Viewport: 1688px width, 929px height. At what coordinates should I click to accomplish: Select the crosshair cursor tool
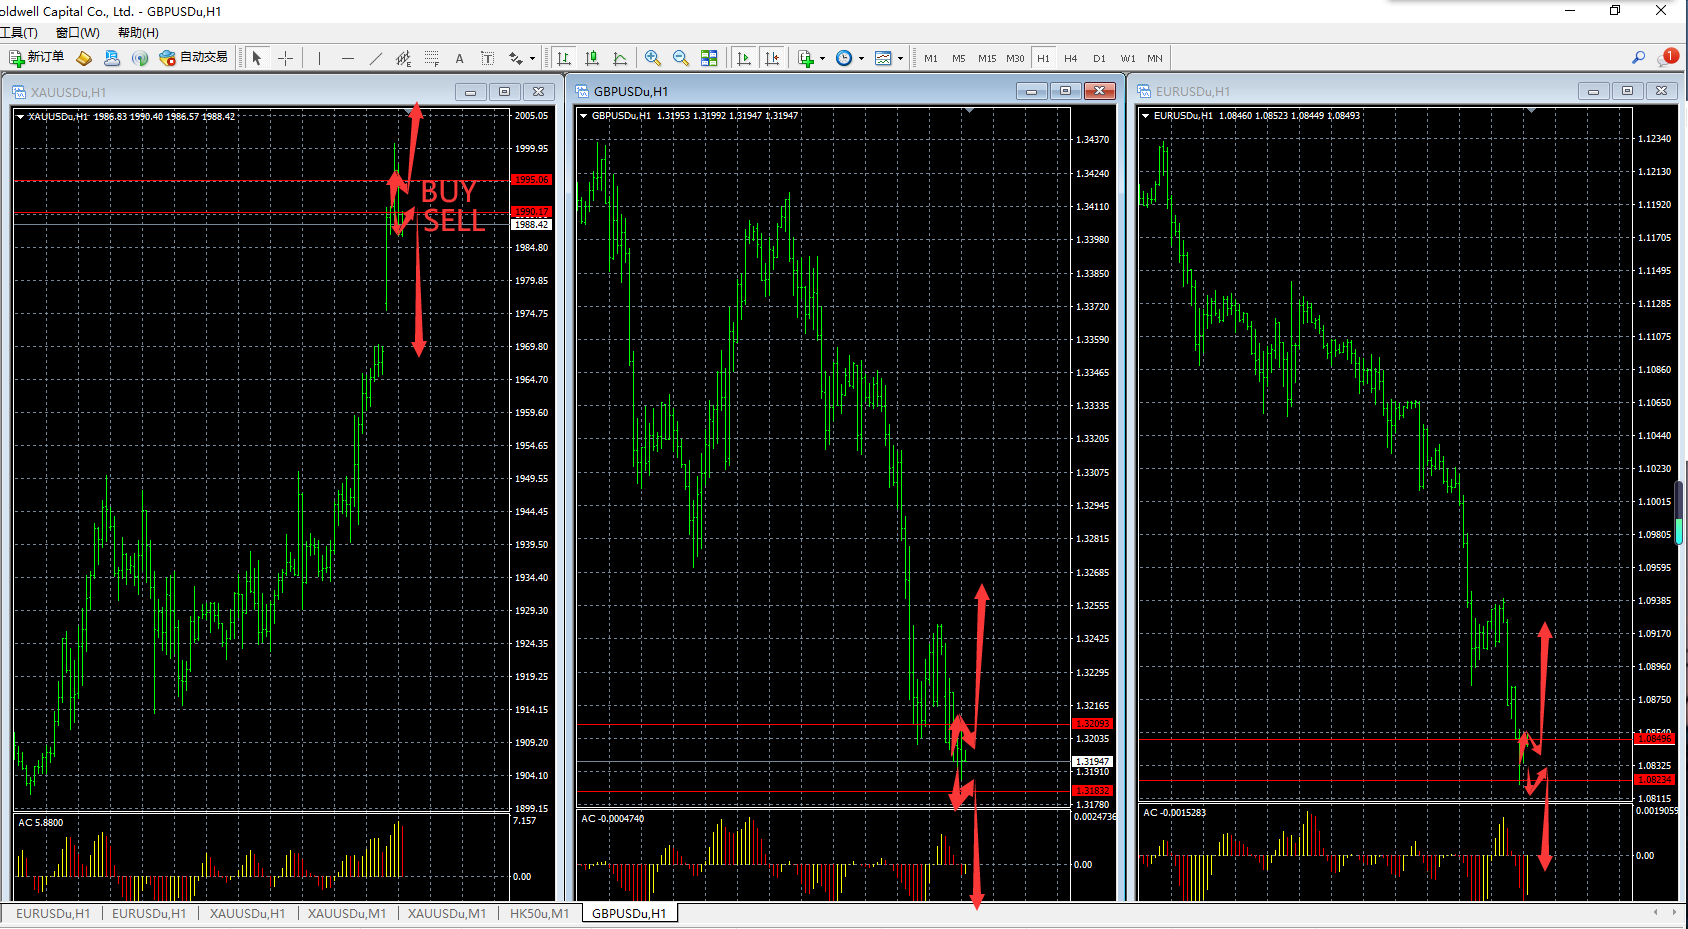click(285, 58)
